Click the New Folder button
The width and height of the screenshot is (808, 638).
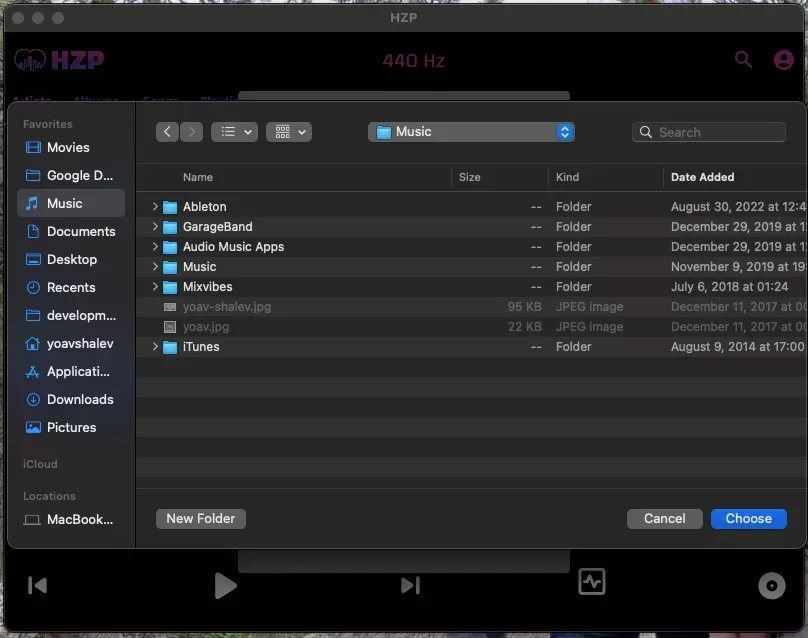click(x=201, y=518)
